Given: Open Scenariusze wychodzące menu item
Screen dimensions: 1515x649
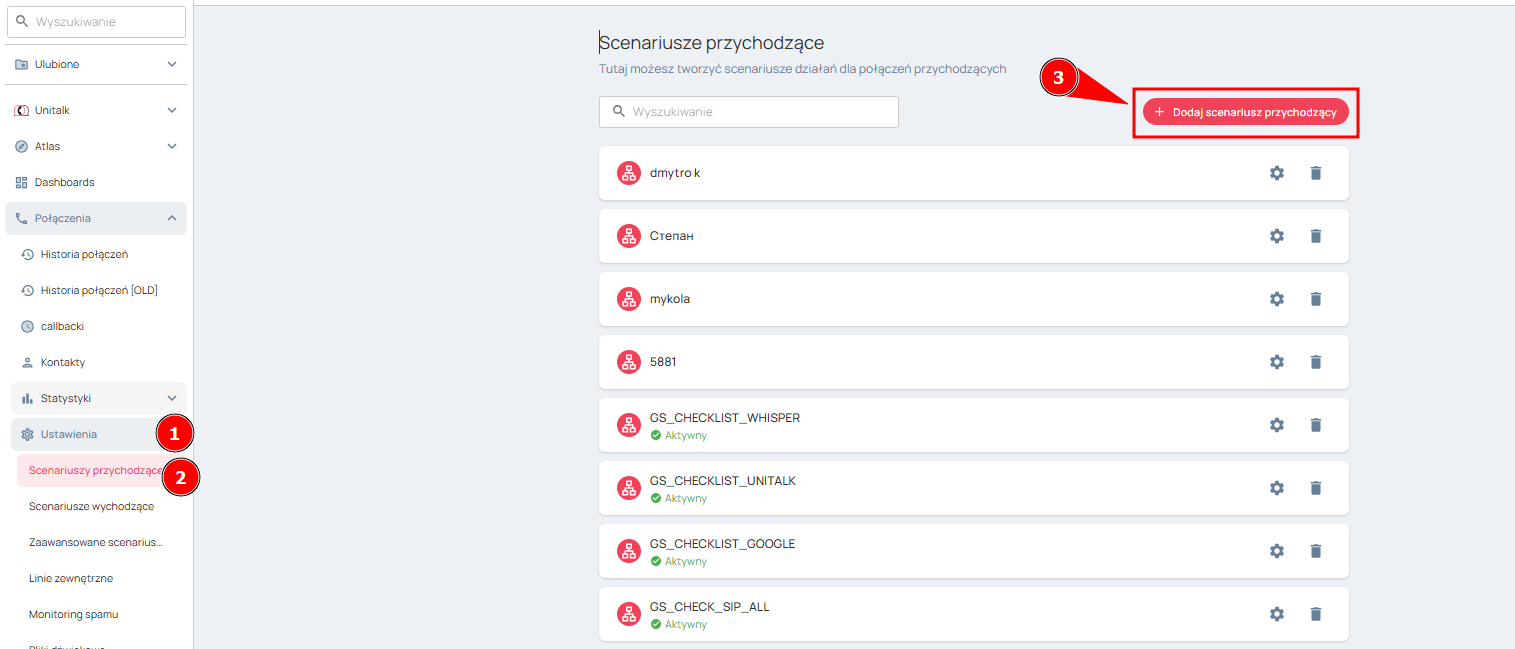Looking at the screenshot, I should [x=91, y=506].
